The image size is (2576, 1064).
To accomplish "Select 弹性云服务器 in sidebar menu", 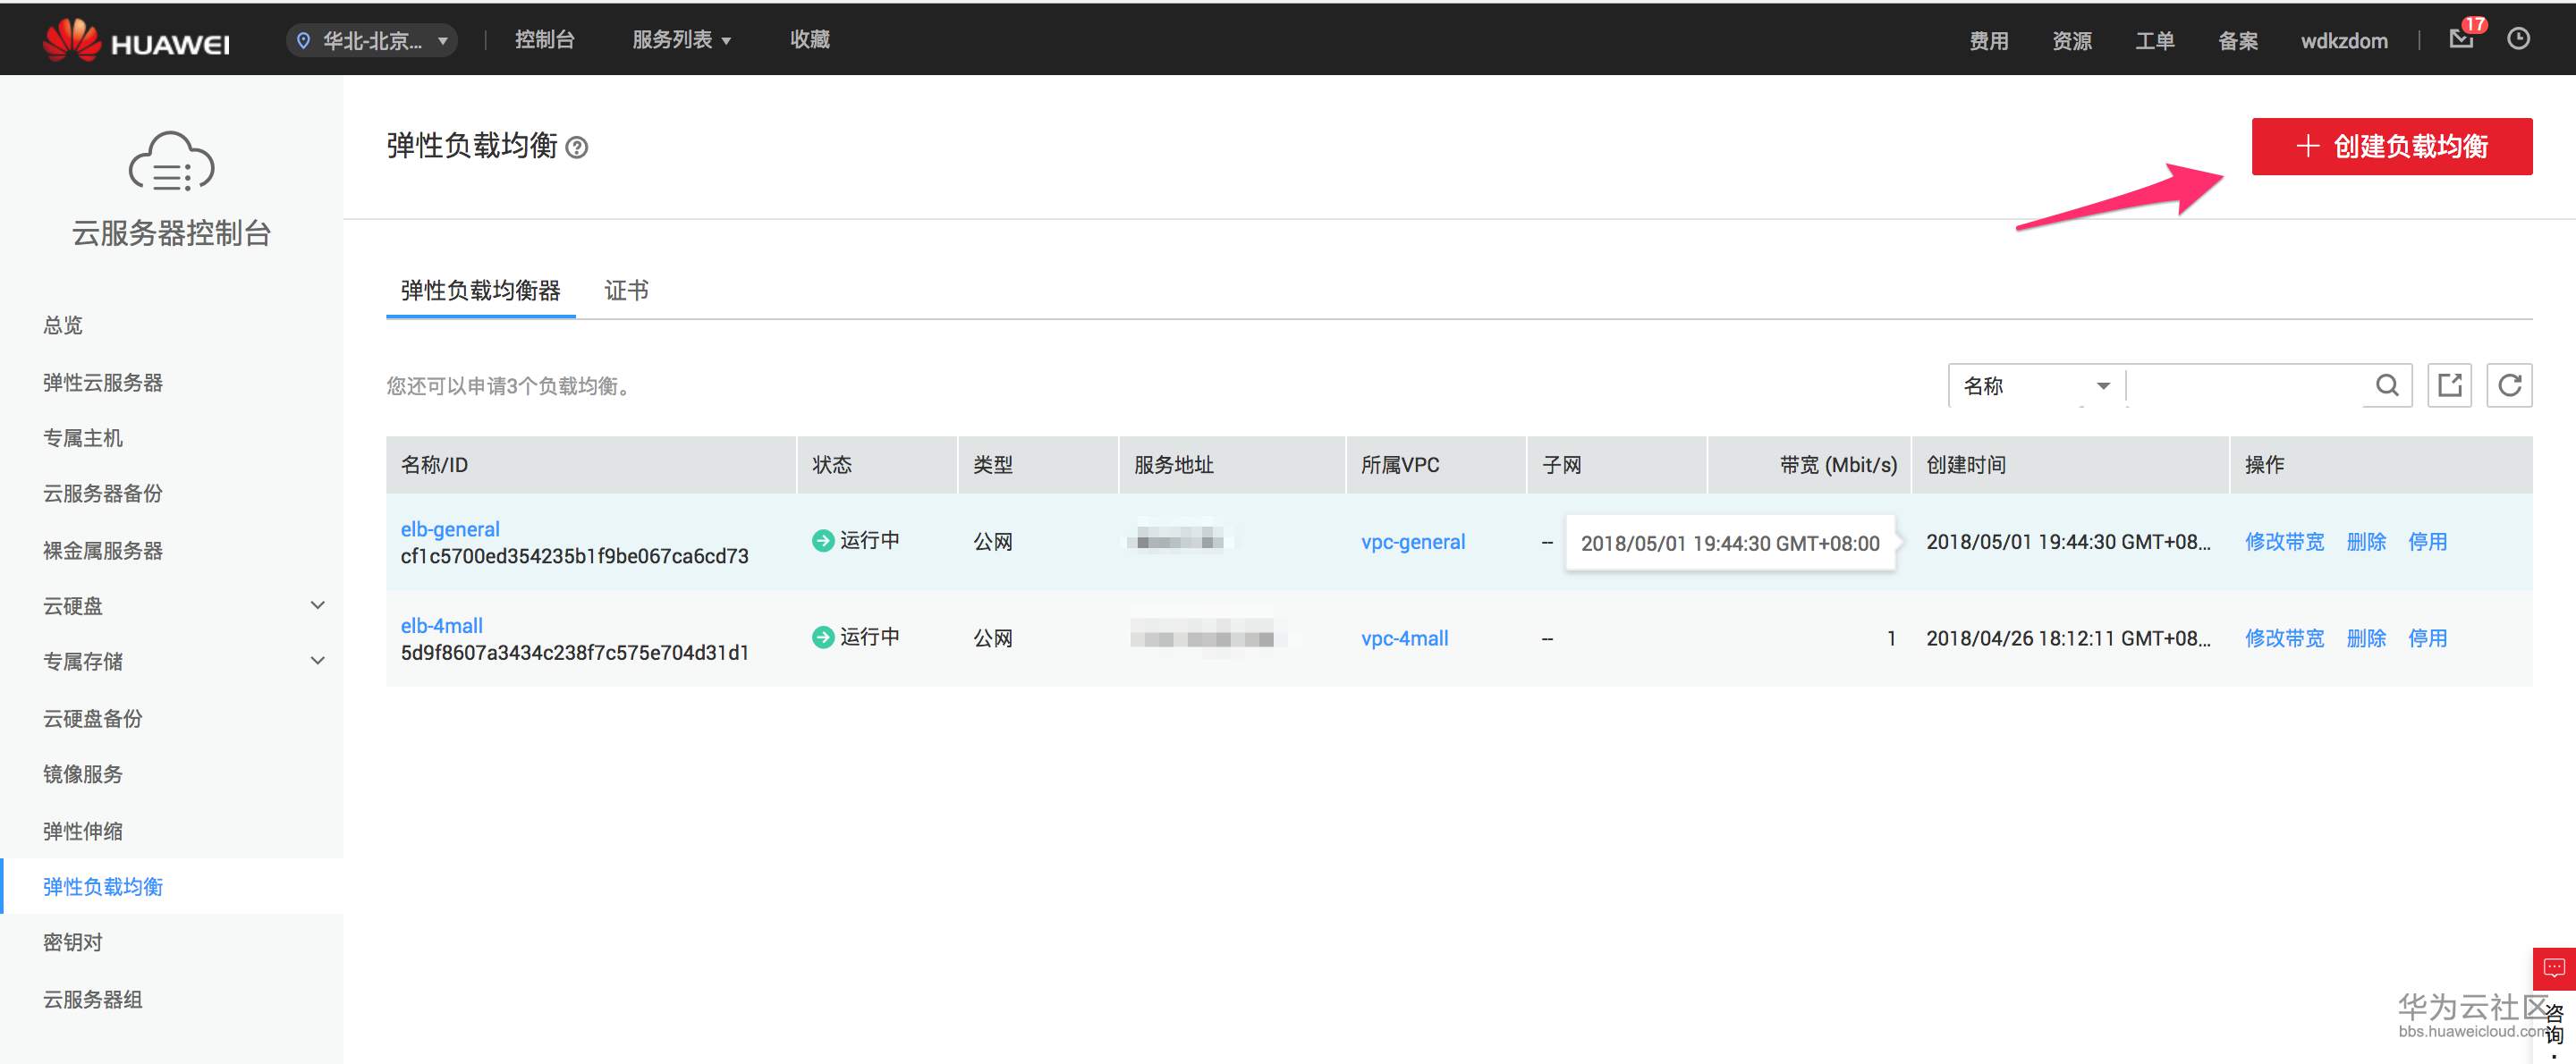I will point(103,383).
